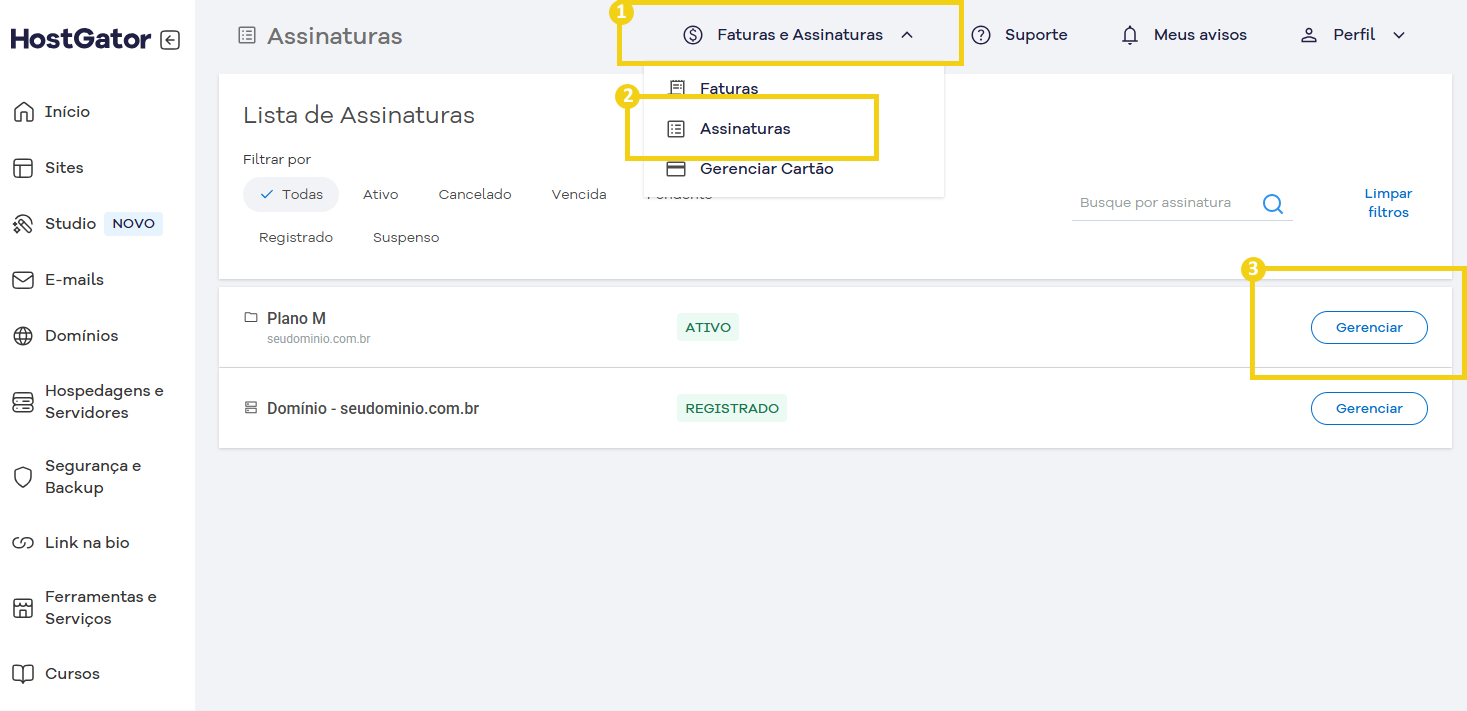The width and height of the screenshot is (1467, 711).
Task: Open Suporte in top bar
Action: [x=1036, y=35]
